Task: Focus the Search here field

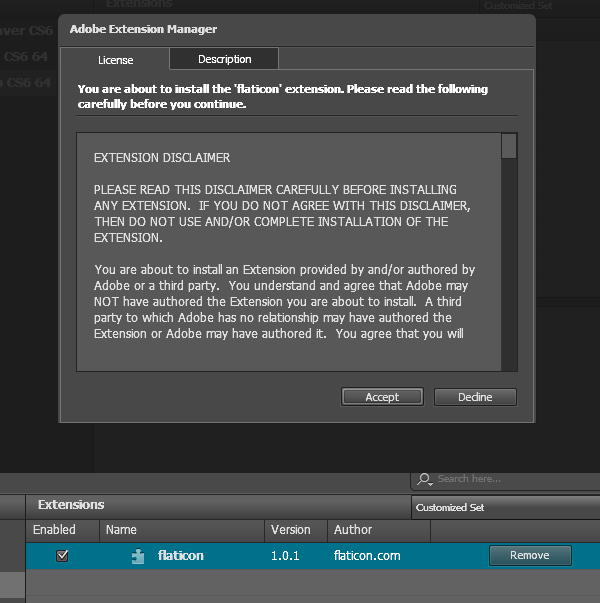Action: tap(505, 480)
